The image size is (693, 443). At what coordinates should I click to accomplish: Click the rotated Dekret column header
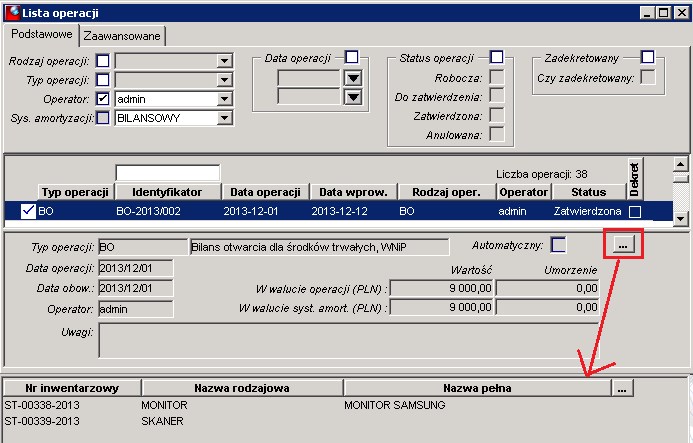pyautogui.click(x=635, y=179)
